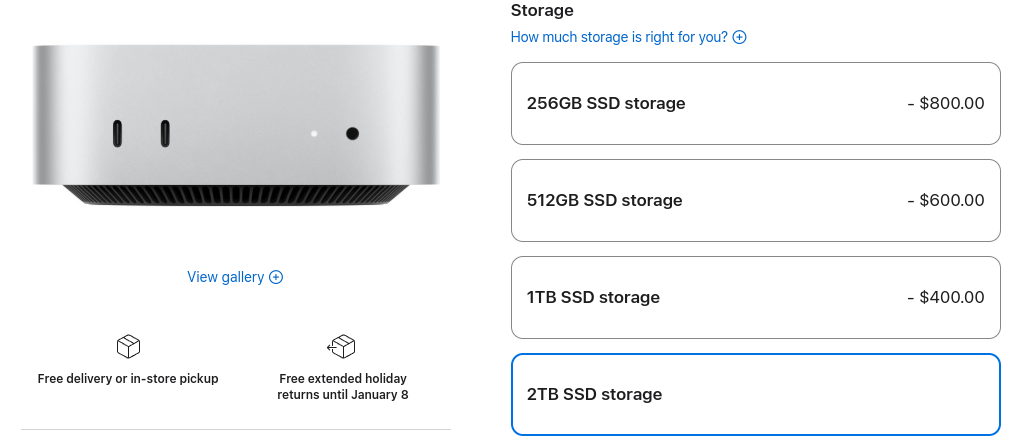Click the status indicator light on Mac mini
This screenshot has width=1018, height=442.
pyautogui.click(x=314, y=133)
